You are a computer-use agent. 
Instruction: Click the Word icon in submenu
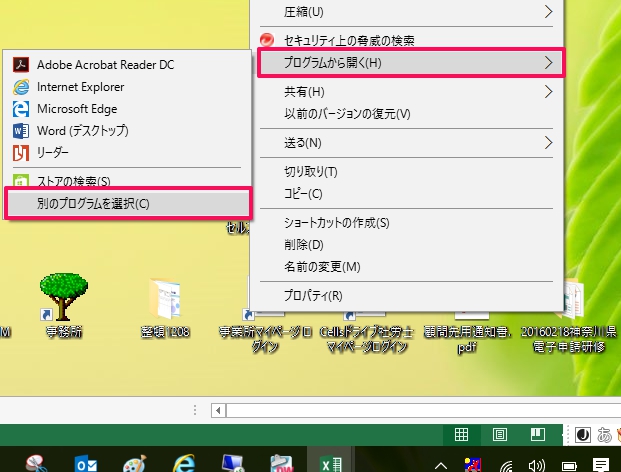[x=21, y=131]
